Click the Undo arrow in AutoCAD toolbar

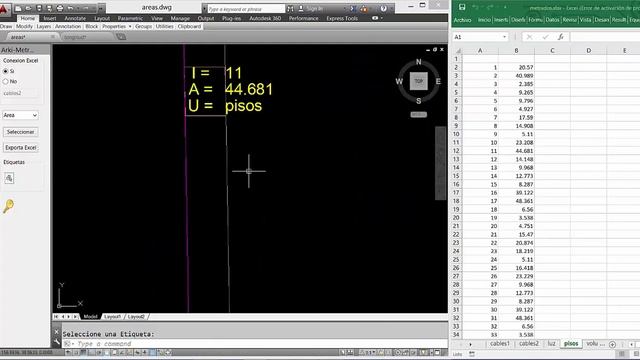[x=70, y=8]
